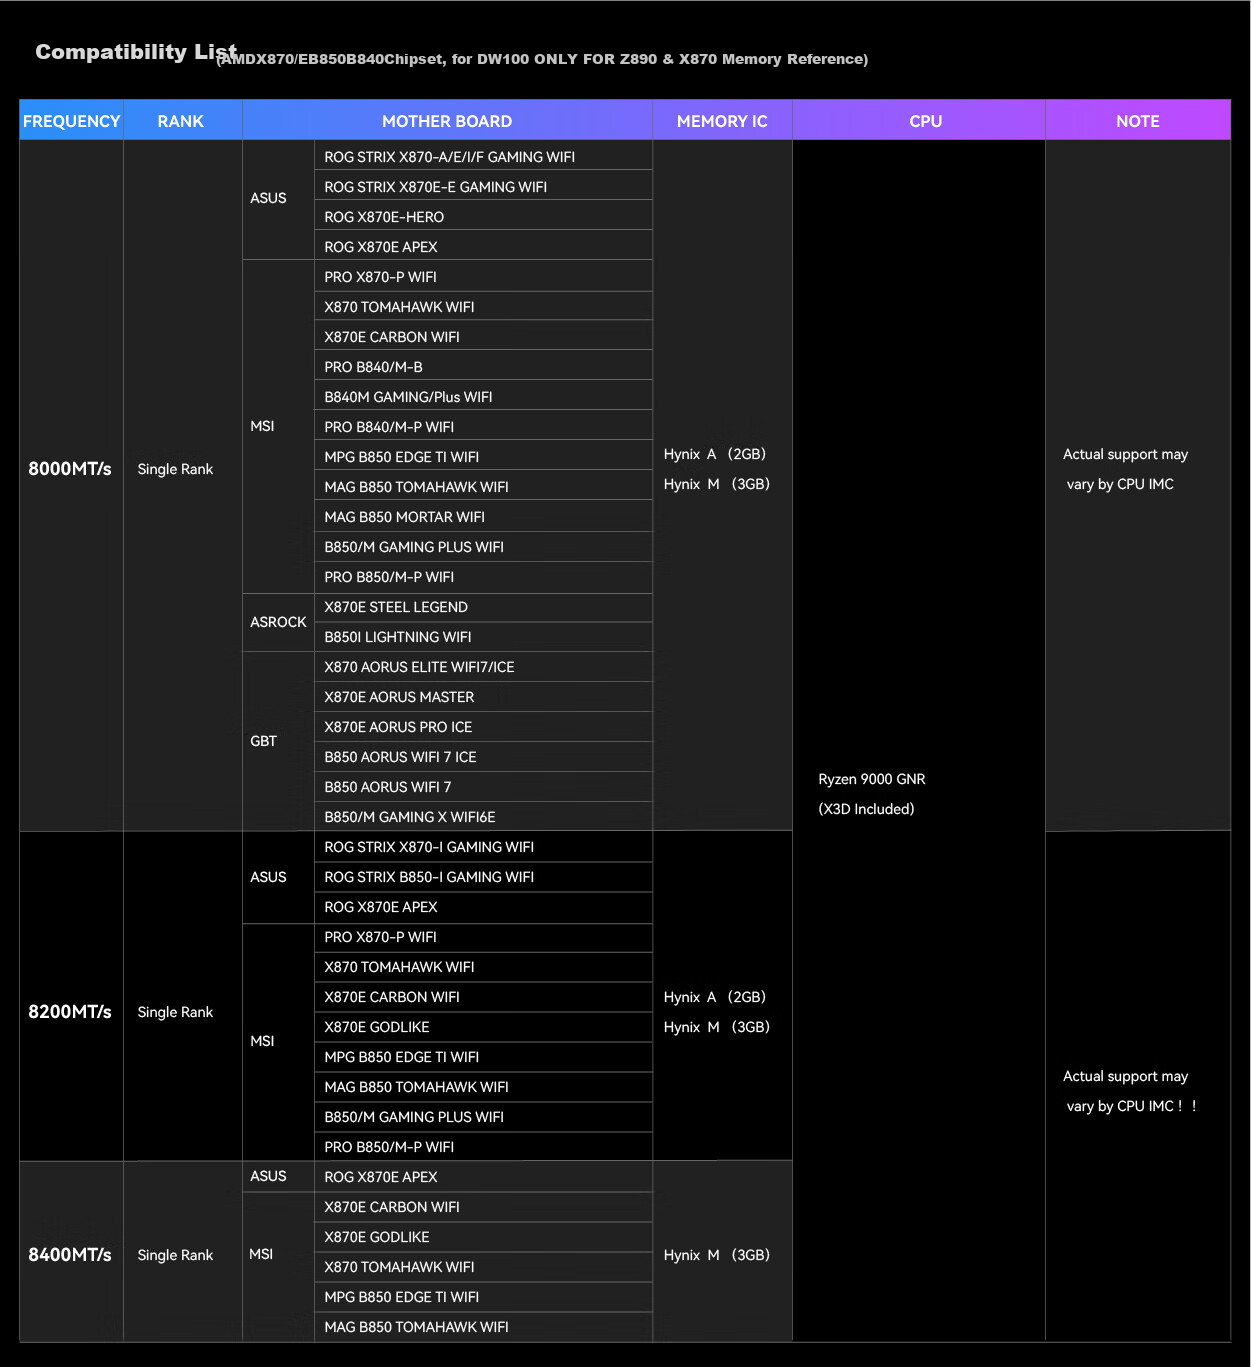This screenshot has height=1367, width=1251.
Task: Click the 'vary by CPU IMC ! !' note
Action: (1131, 1106)
